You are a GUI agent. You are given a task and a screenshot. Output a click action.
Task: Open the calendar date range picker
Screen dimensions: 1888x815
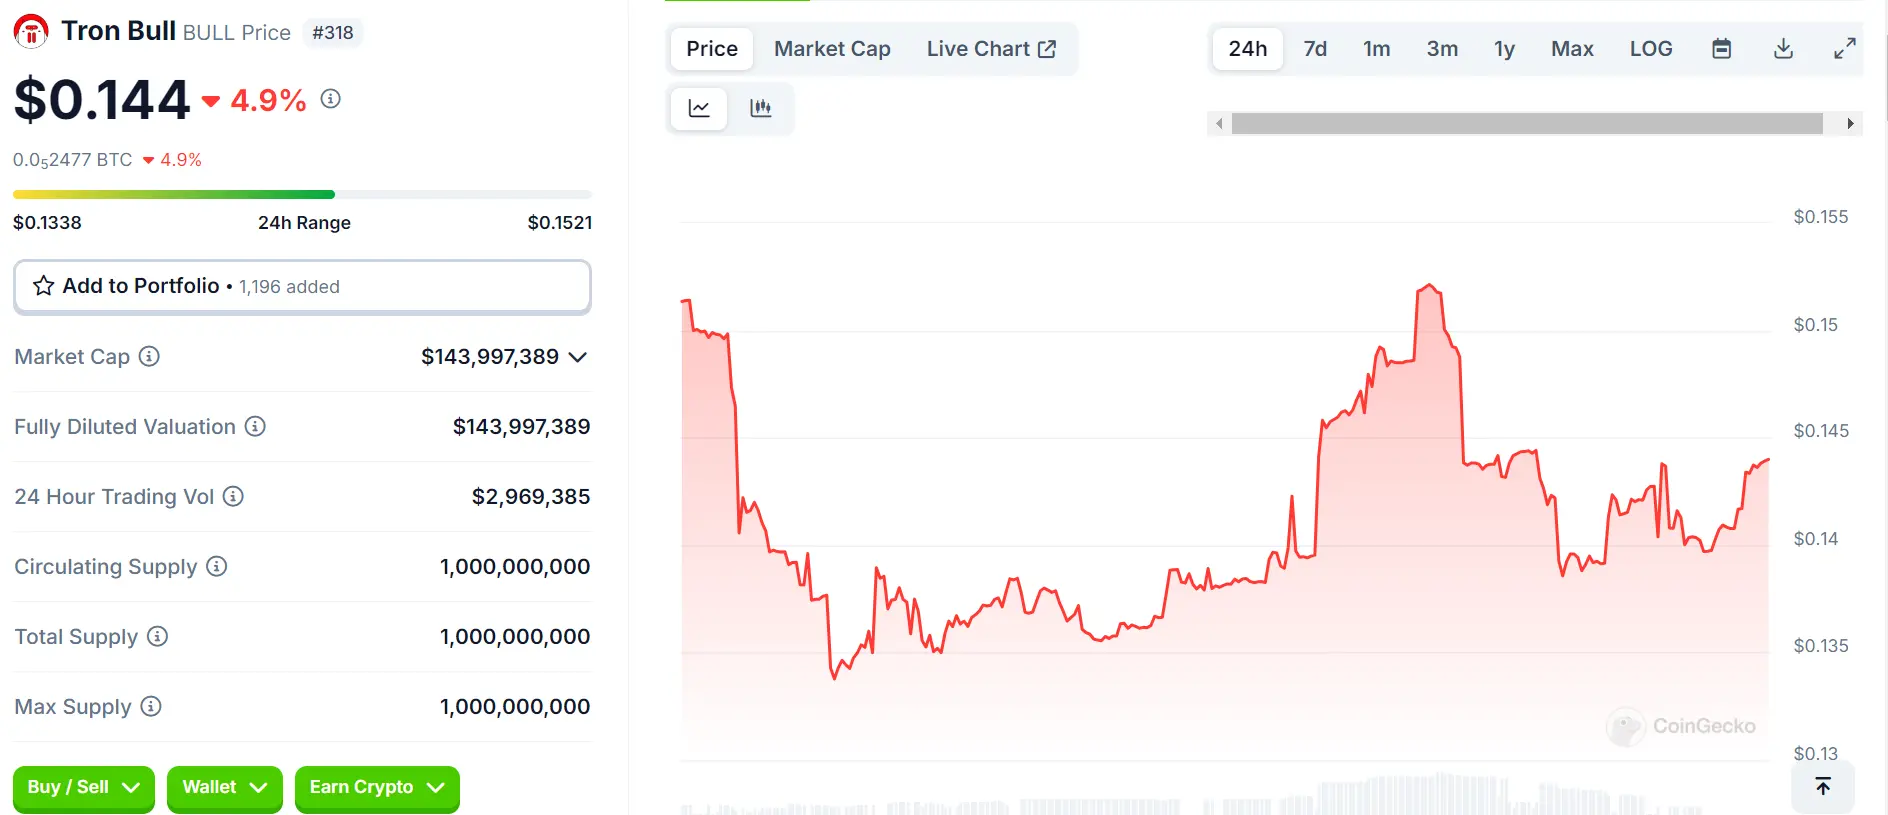pyautogui.click(x=1721, y=49)
